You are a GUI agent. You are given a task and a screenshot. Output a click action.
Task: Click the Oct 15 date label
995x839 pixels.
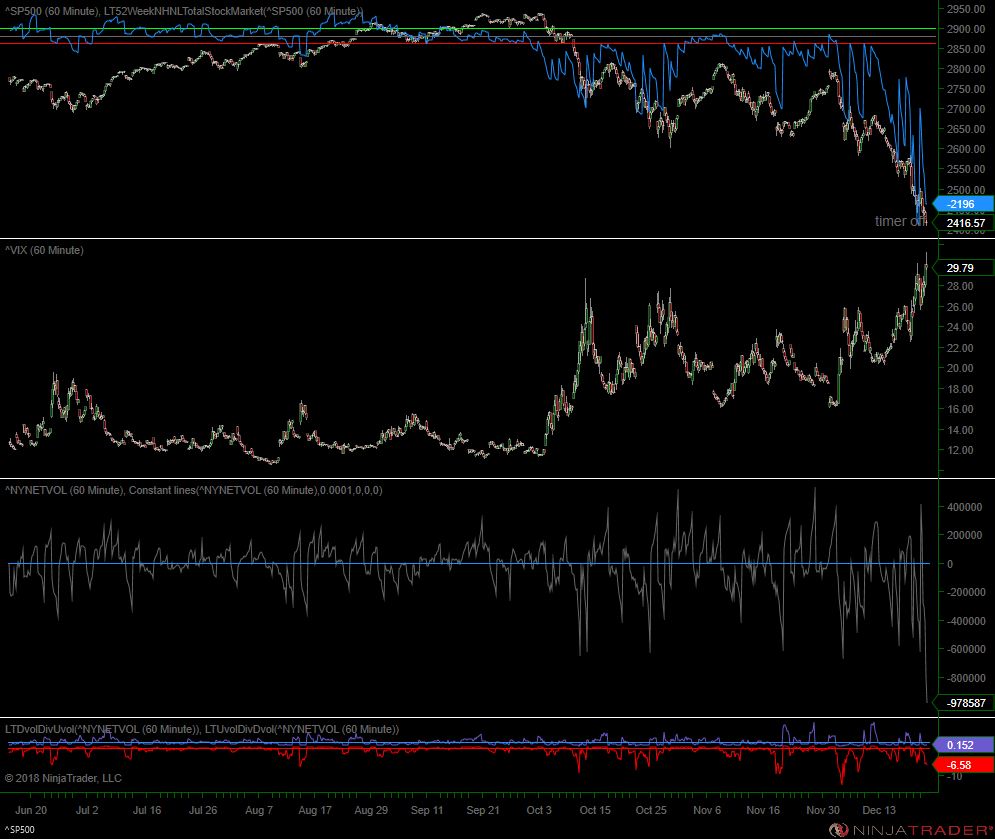point(595,810)
